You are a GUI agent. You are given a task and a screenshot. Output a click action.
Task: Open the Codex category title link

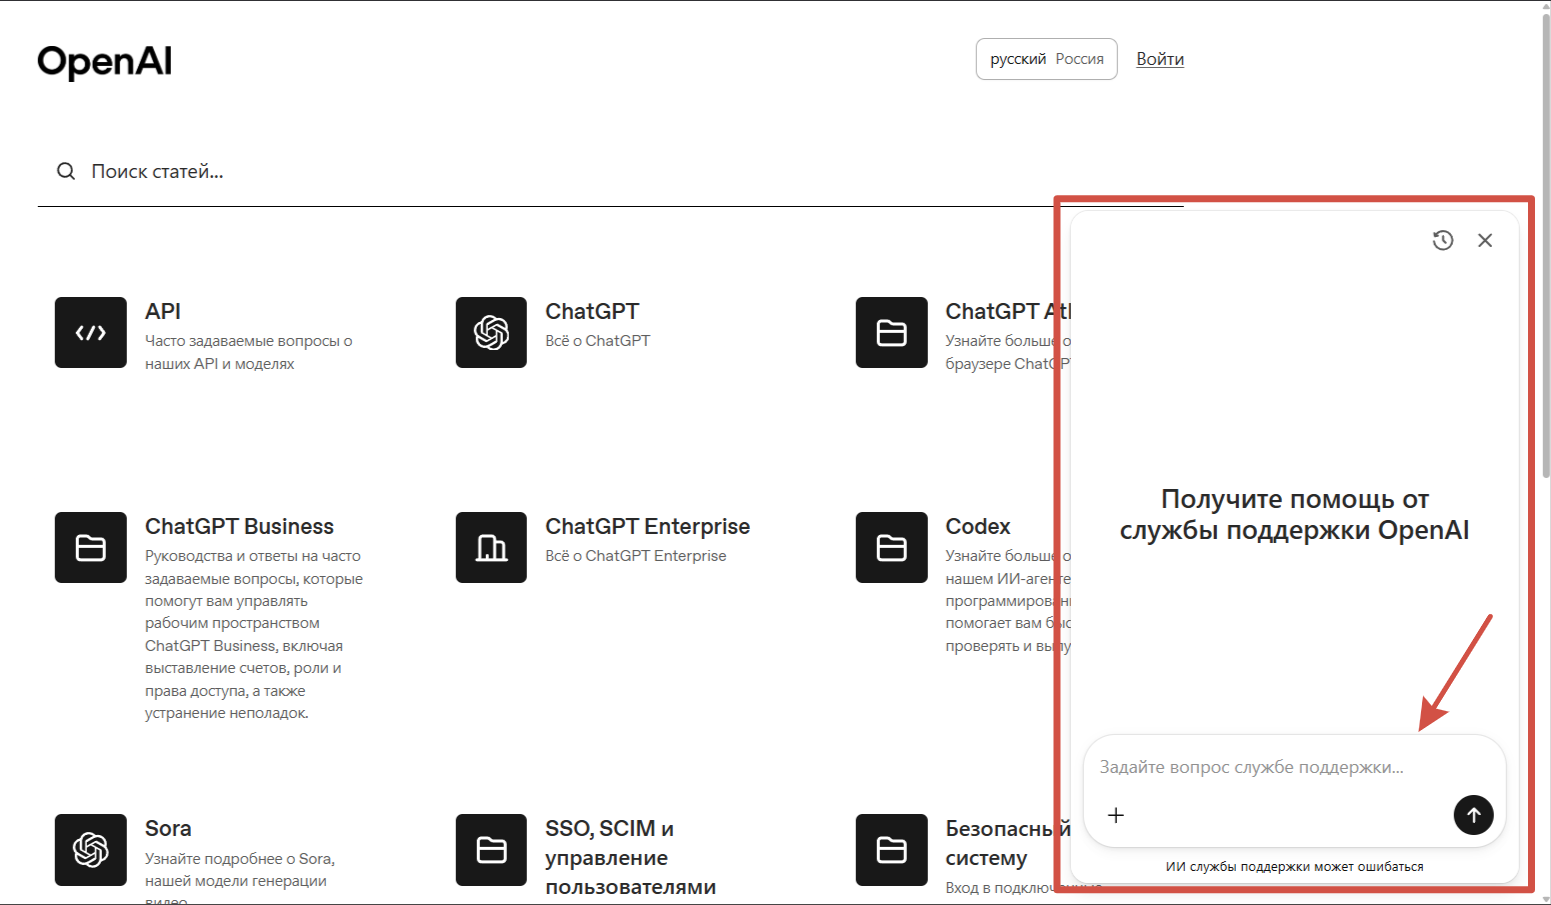[x=978, y=527]
